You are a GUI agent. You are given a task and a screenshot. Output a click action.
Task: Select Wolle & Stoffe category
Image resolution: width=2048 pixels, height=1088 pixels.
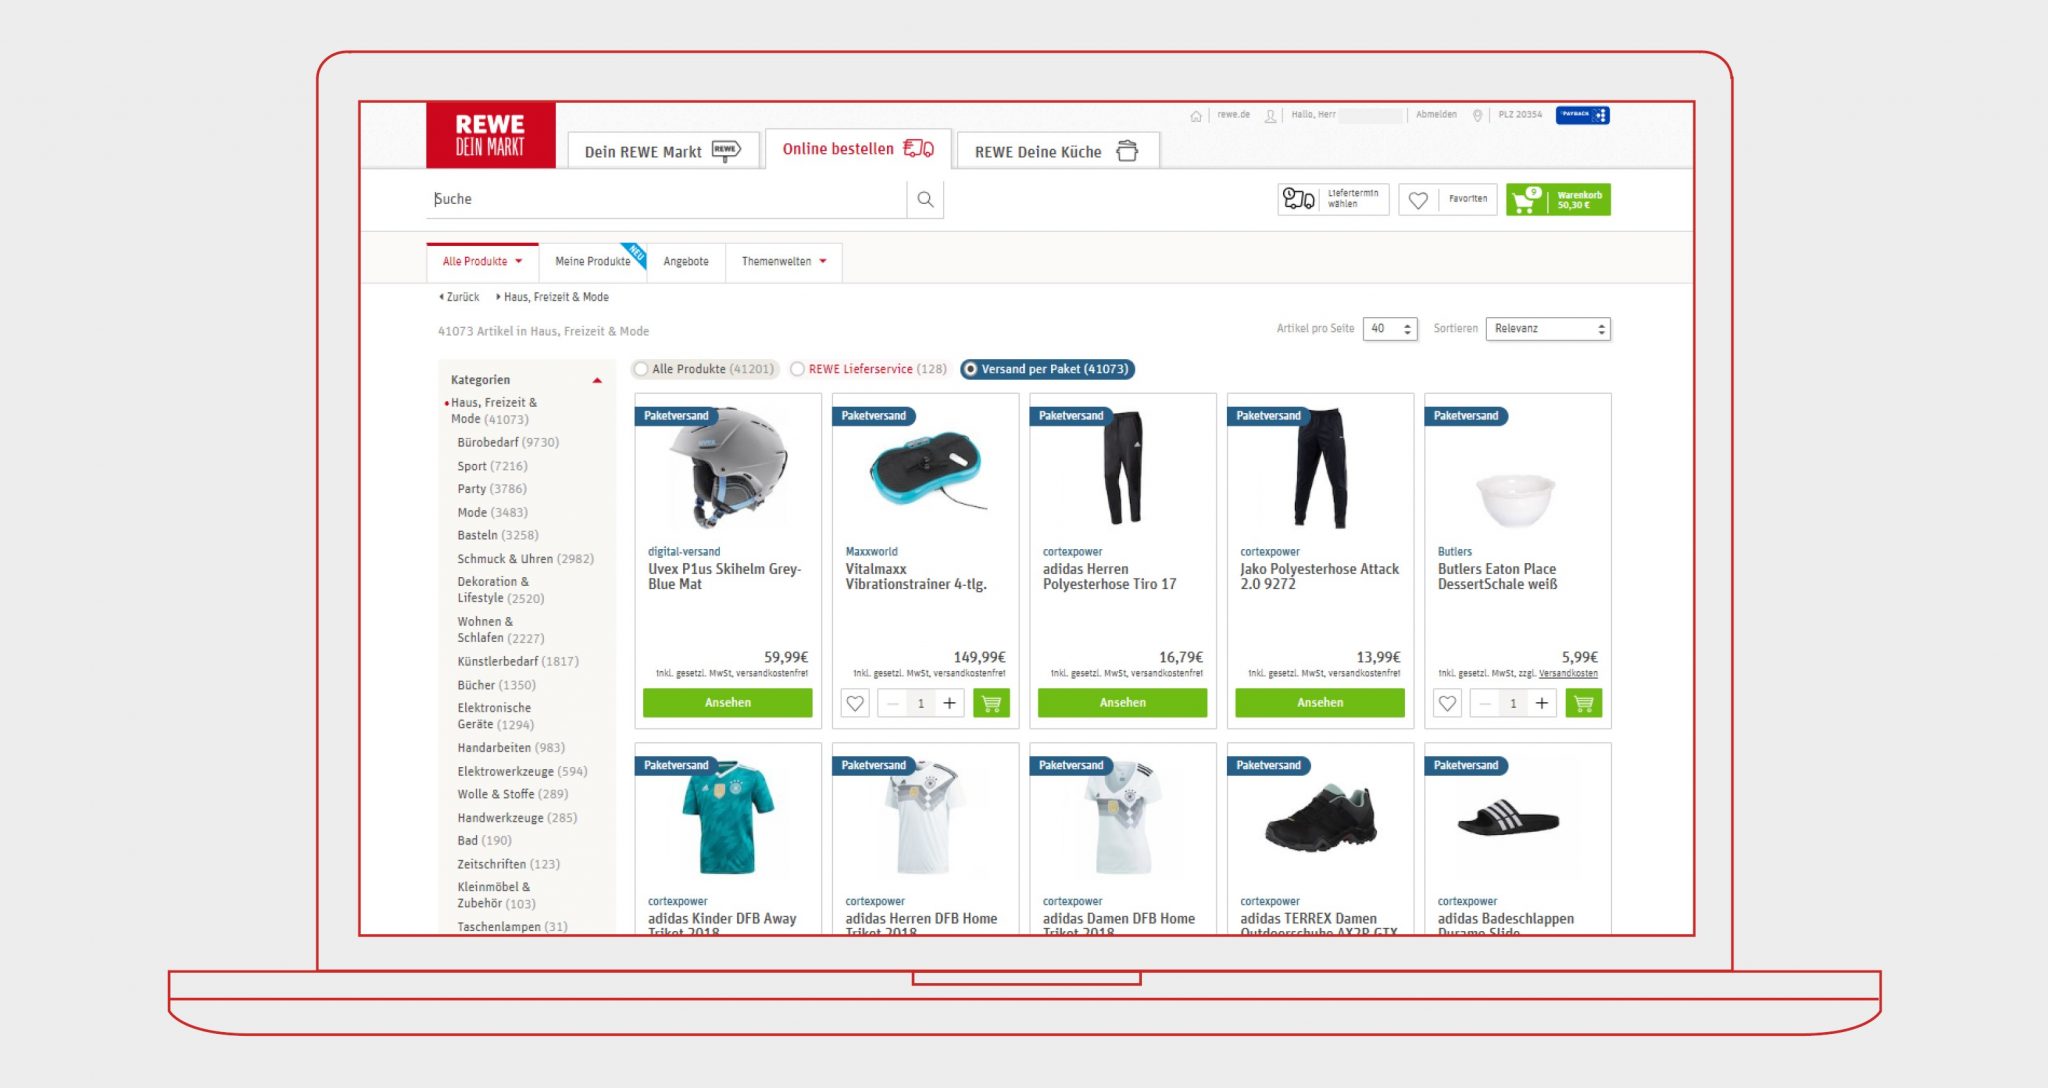tap(512, 794)
